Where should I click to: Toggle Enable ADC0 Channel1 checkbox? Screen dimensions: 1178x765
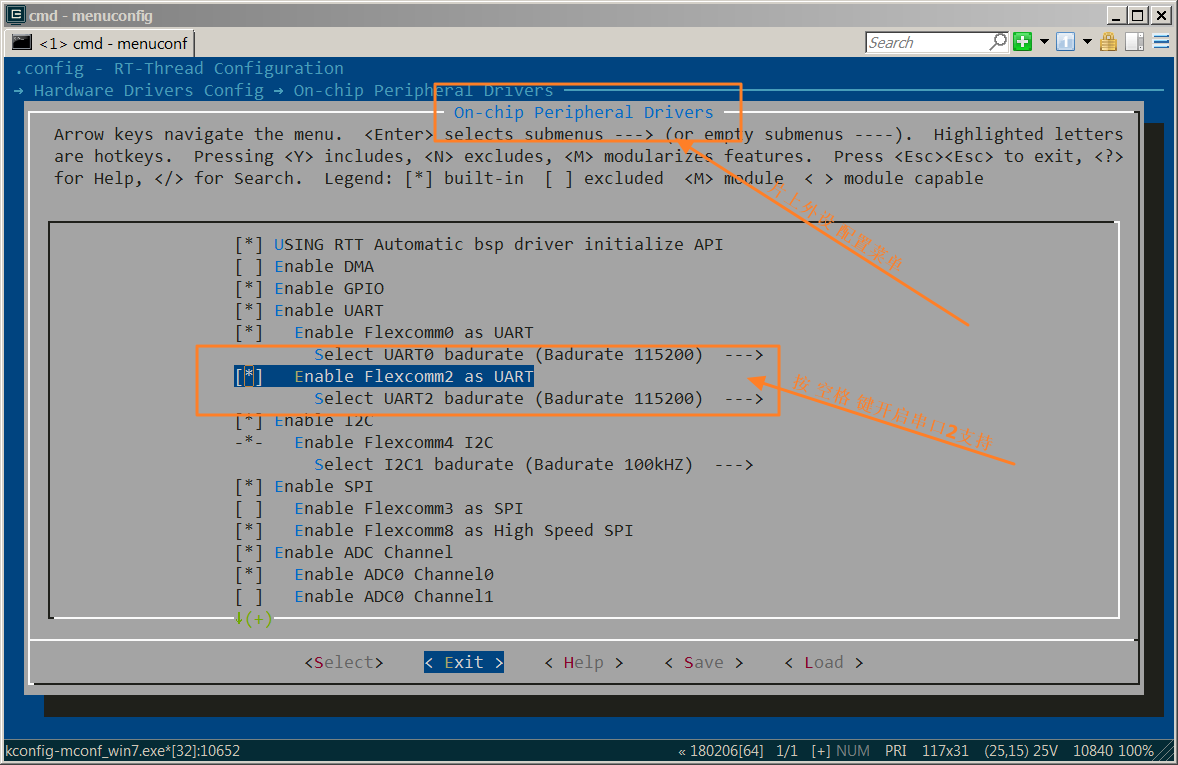[249, 597]
